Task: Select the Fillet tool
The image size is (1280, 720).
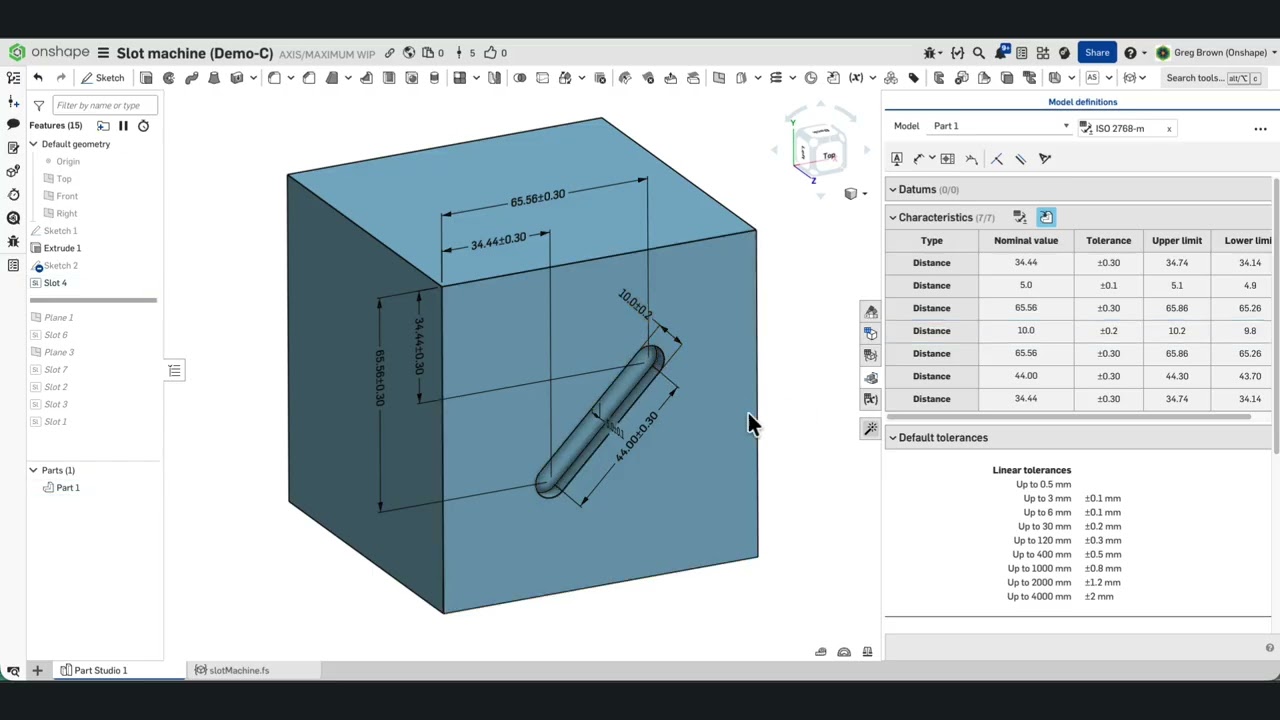Action: pos(274,78)
